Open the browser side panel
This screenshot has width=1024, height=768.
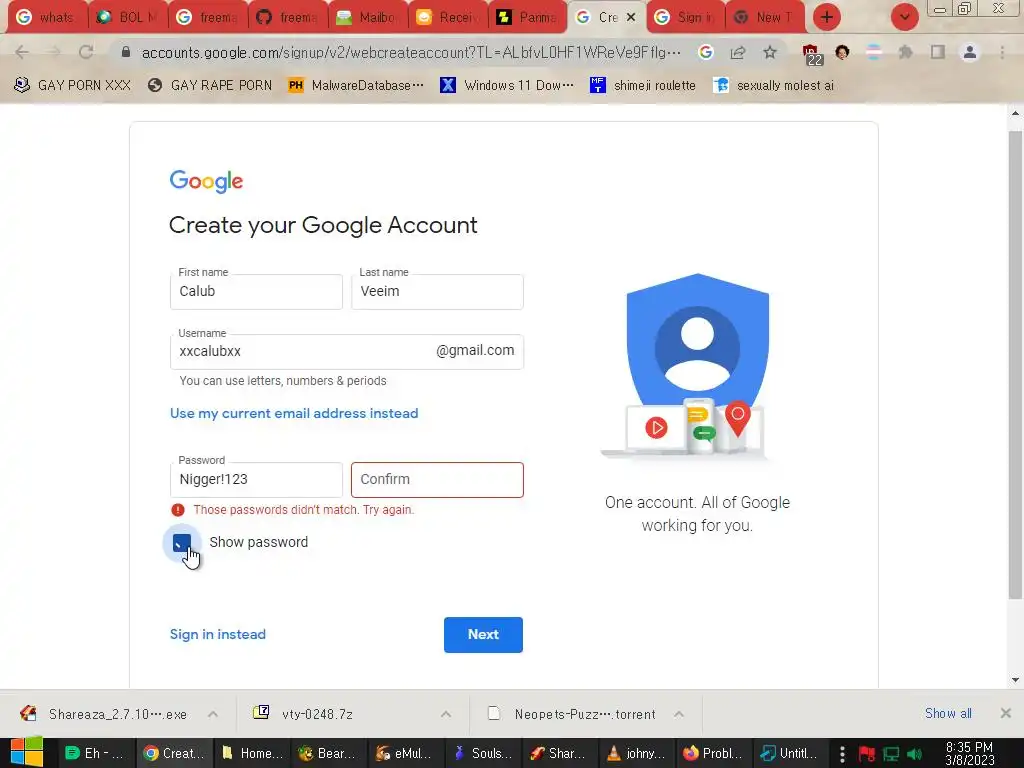938,52
